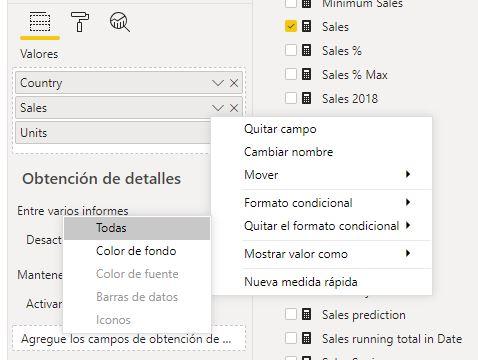Expand the Sales field dropdown chevron
The image size is (478, 360).
[218, 108]
